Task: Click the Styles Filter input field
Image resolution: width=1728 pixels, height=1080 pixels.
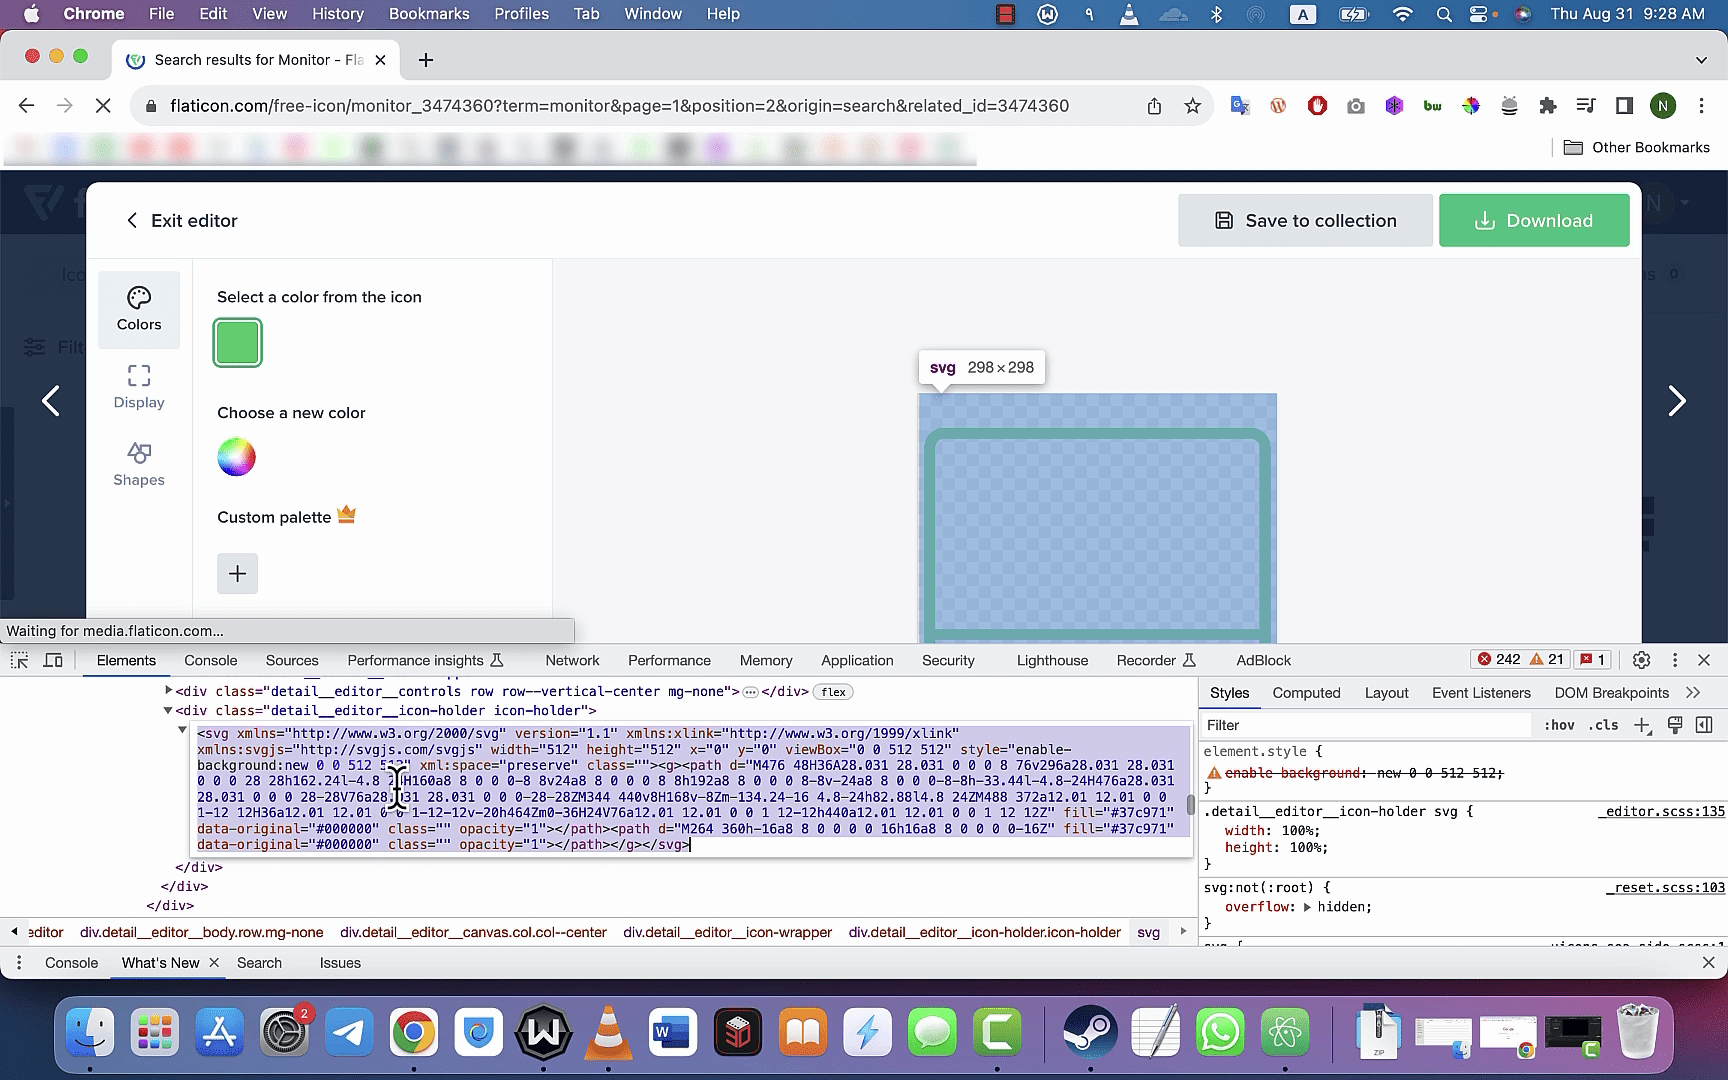Action: click(x=1365, y=726)
